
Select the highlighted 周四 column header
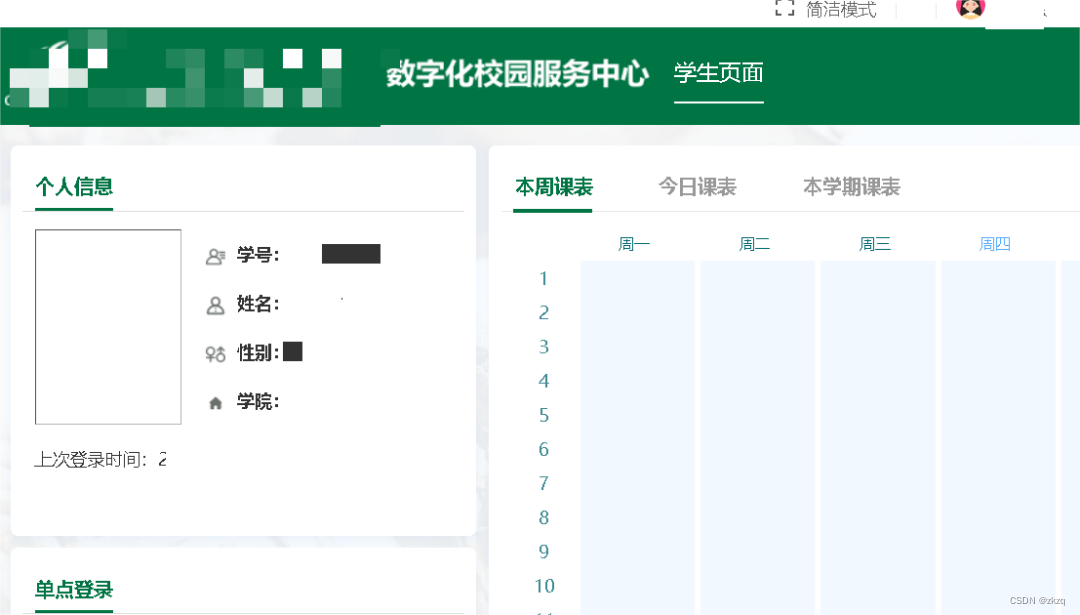click(x=996, y=242)
